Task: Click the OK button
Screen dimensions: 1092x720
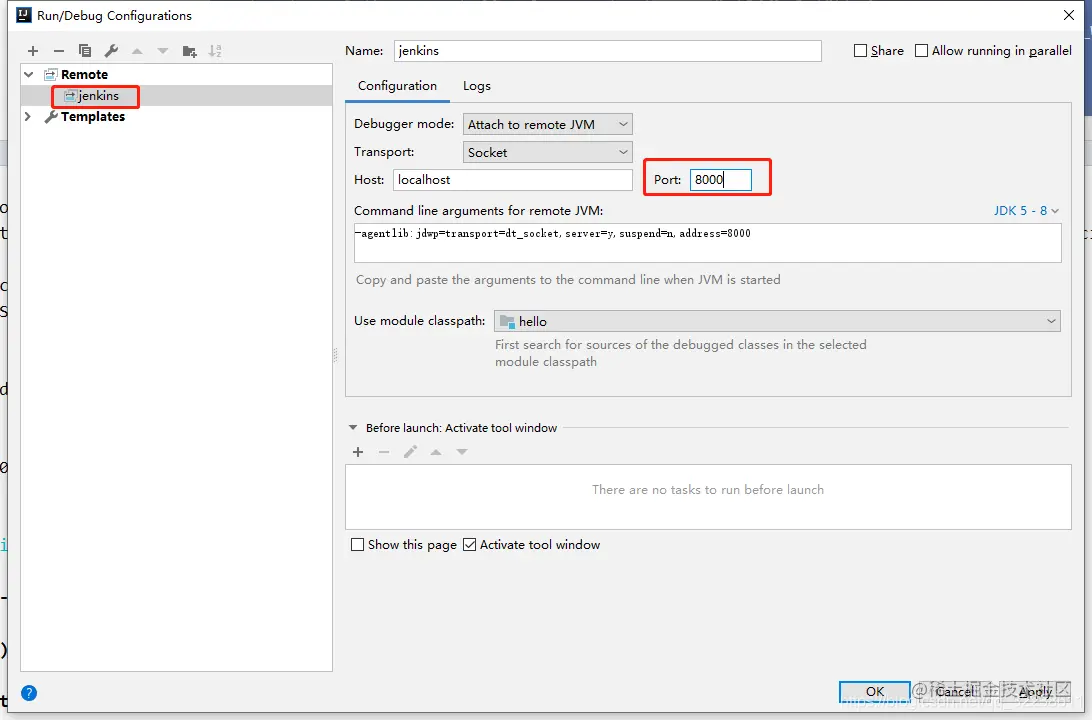Action: (x=875, y=691)
